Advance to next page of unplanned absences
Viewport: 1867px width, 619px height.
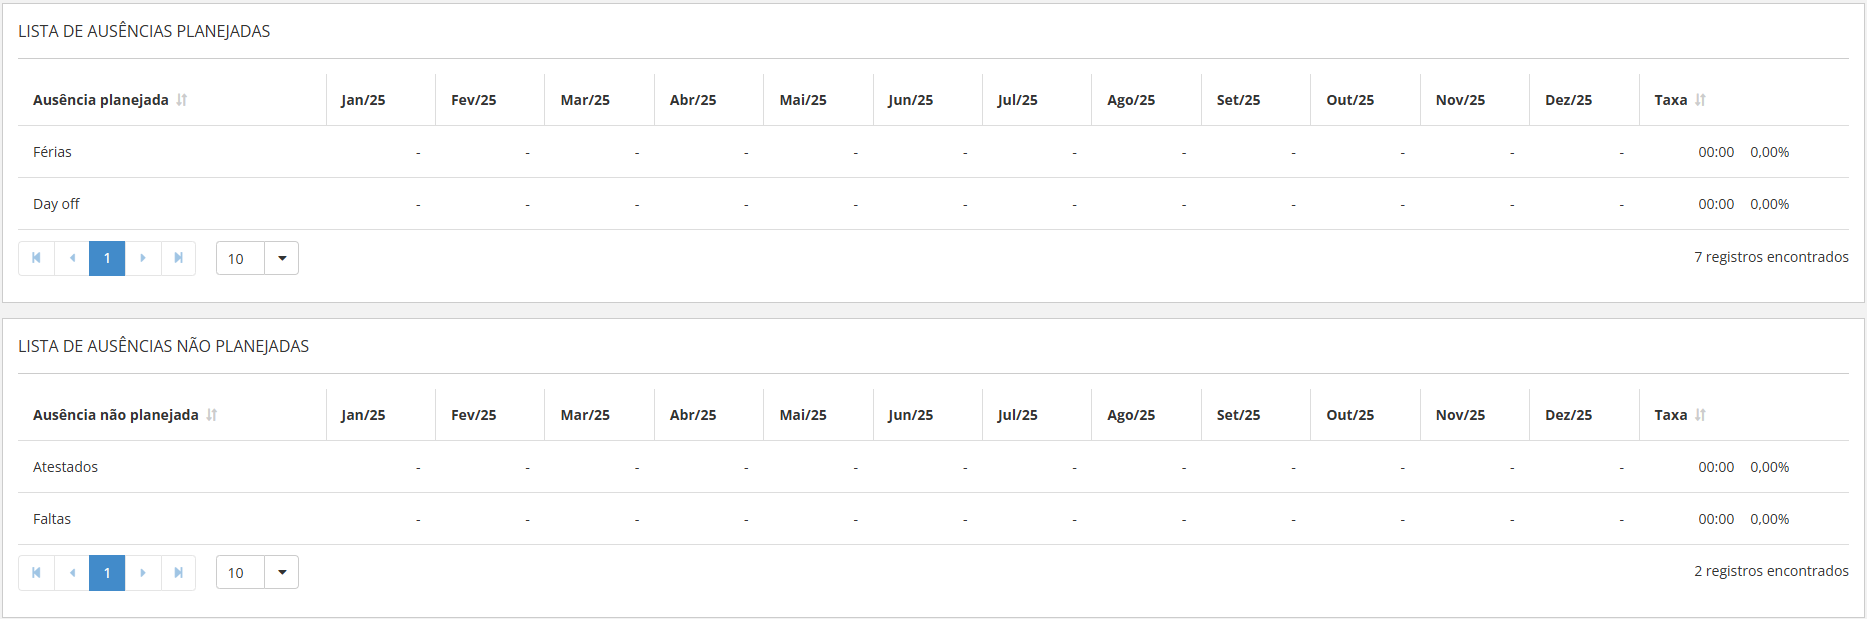(x=143, y=572)
